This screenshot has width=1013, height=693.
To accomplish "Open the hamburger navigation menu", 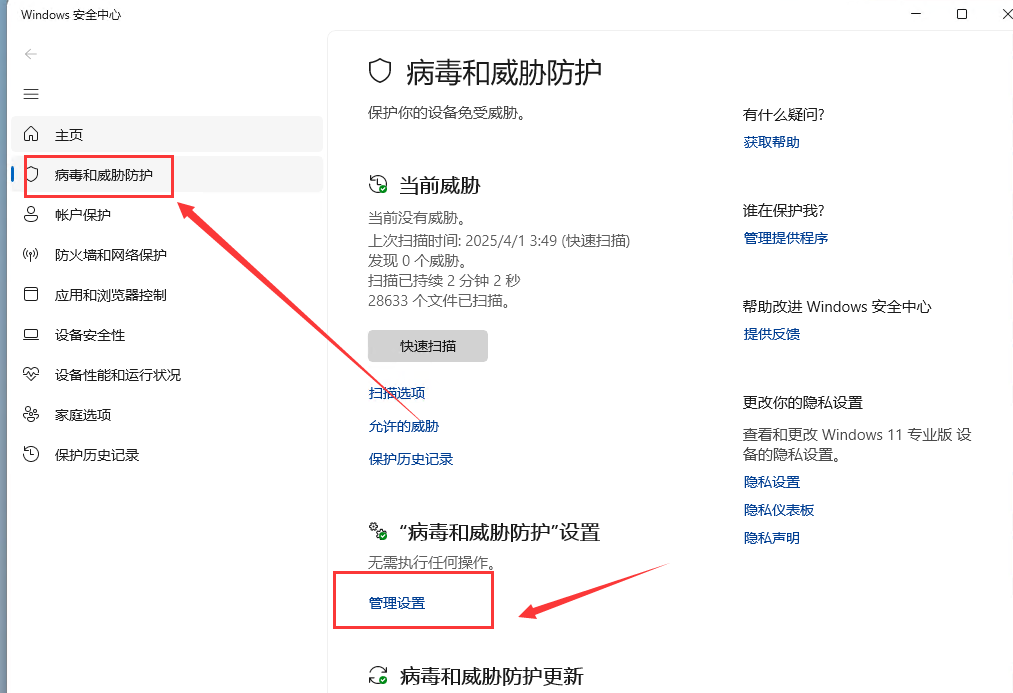I will [x=31, y=94].
